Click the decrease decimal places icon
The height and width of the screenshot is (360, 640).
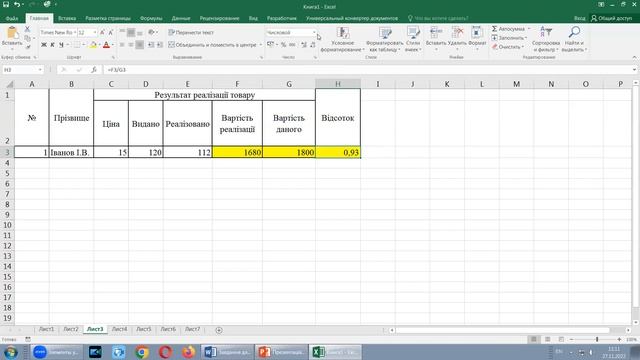point(313,45)
